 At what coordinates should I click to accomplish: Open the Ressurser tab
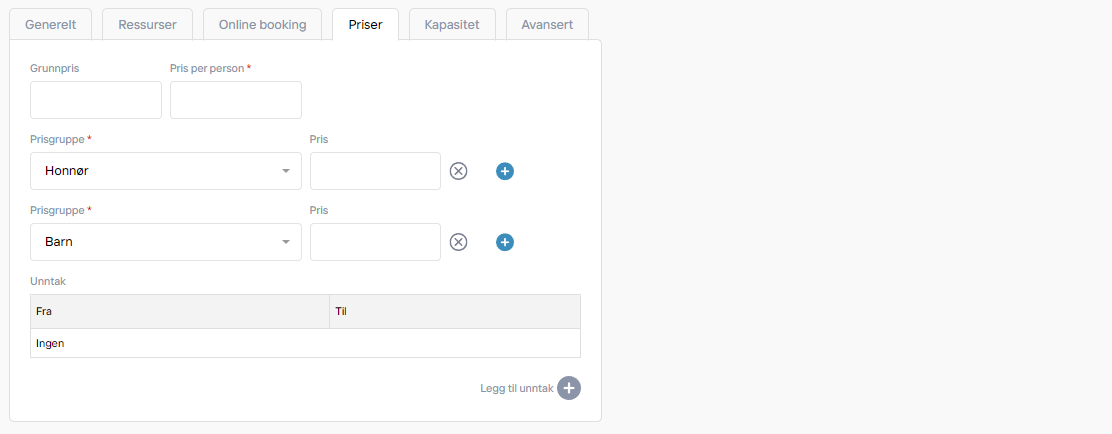(148, 25)
